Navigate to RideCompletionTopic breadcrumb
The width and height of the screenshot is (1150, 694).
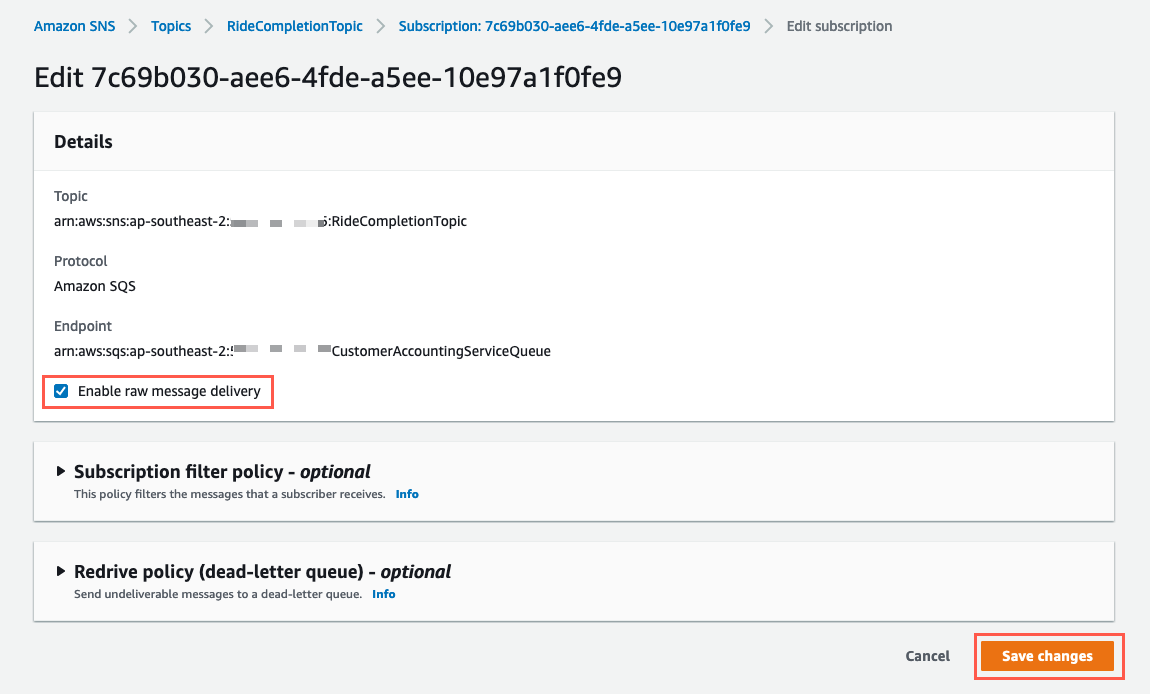pos(295,26)
